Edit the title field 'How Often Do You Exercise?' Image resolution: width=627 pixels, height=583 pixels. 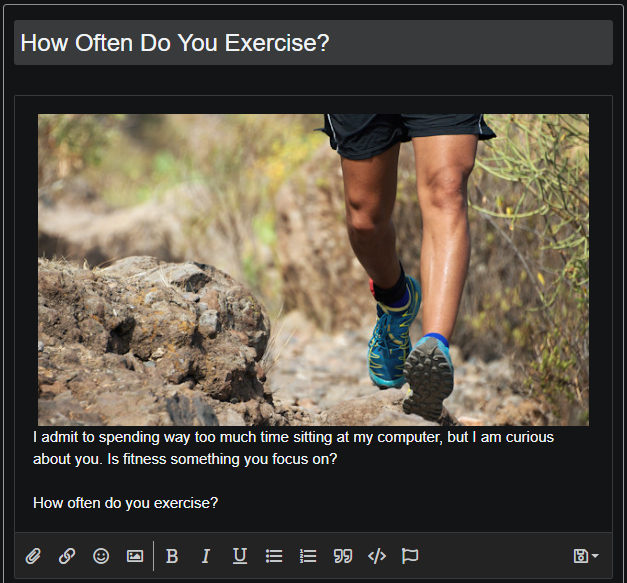click(313, 42)
